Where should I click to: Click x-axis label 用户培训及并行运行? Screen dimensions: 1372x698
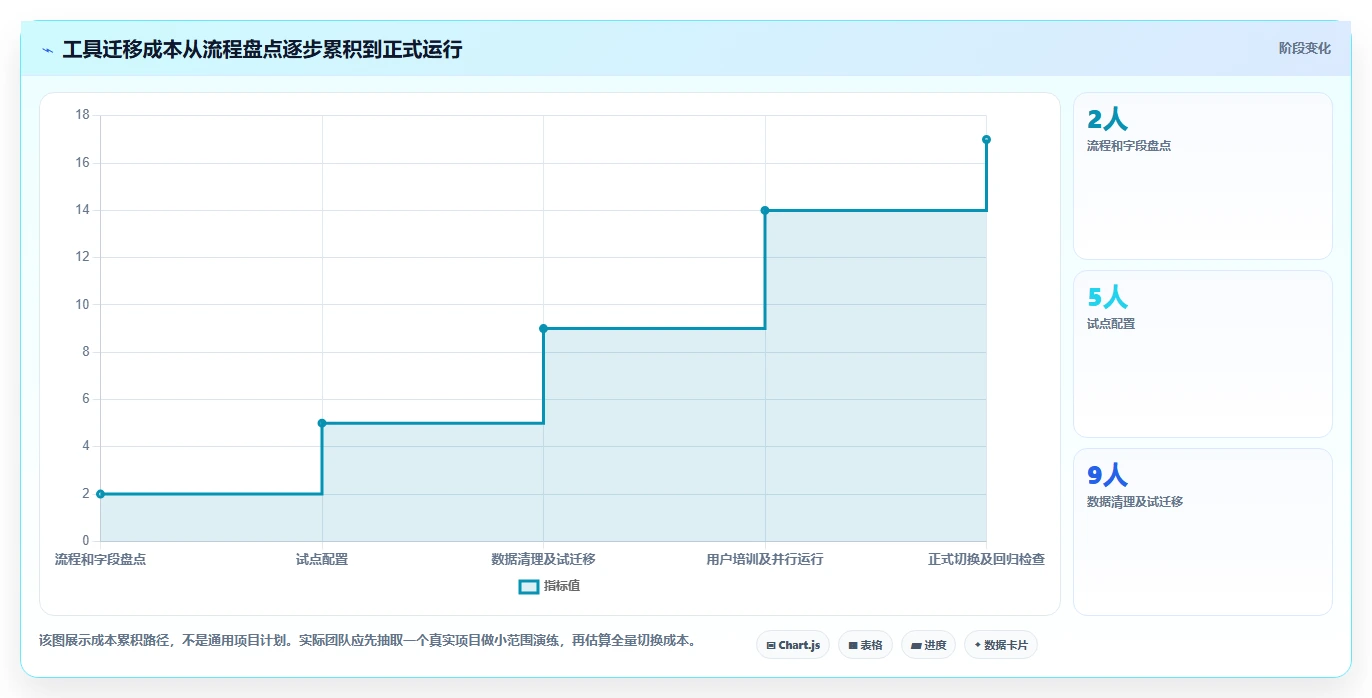(x=765, y=559)
